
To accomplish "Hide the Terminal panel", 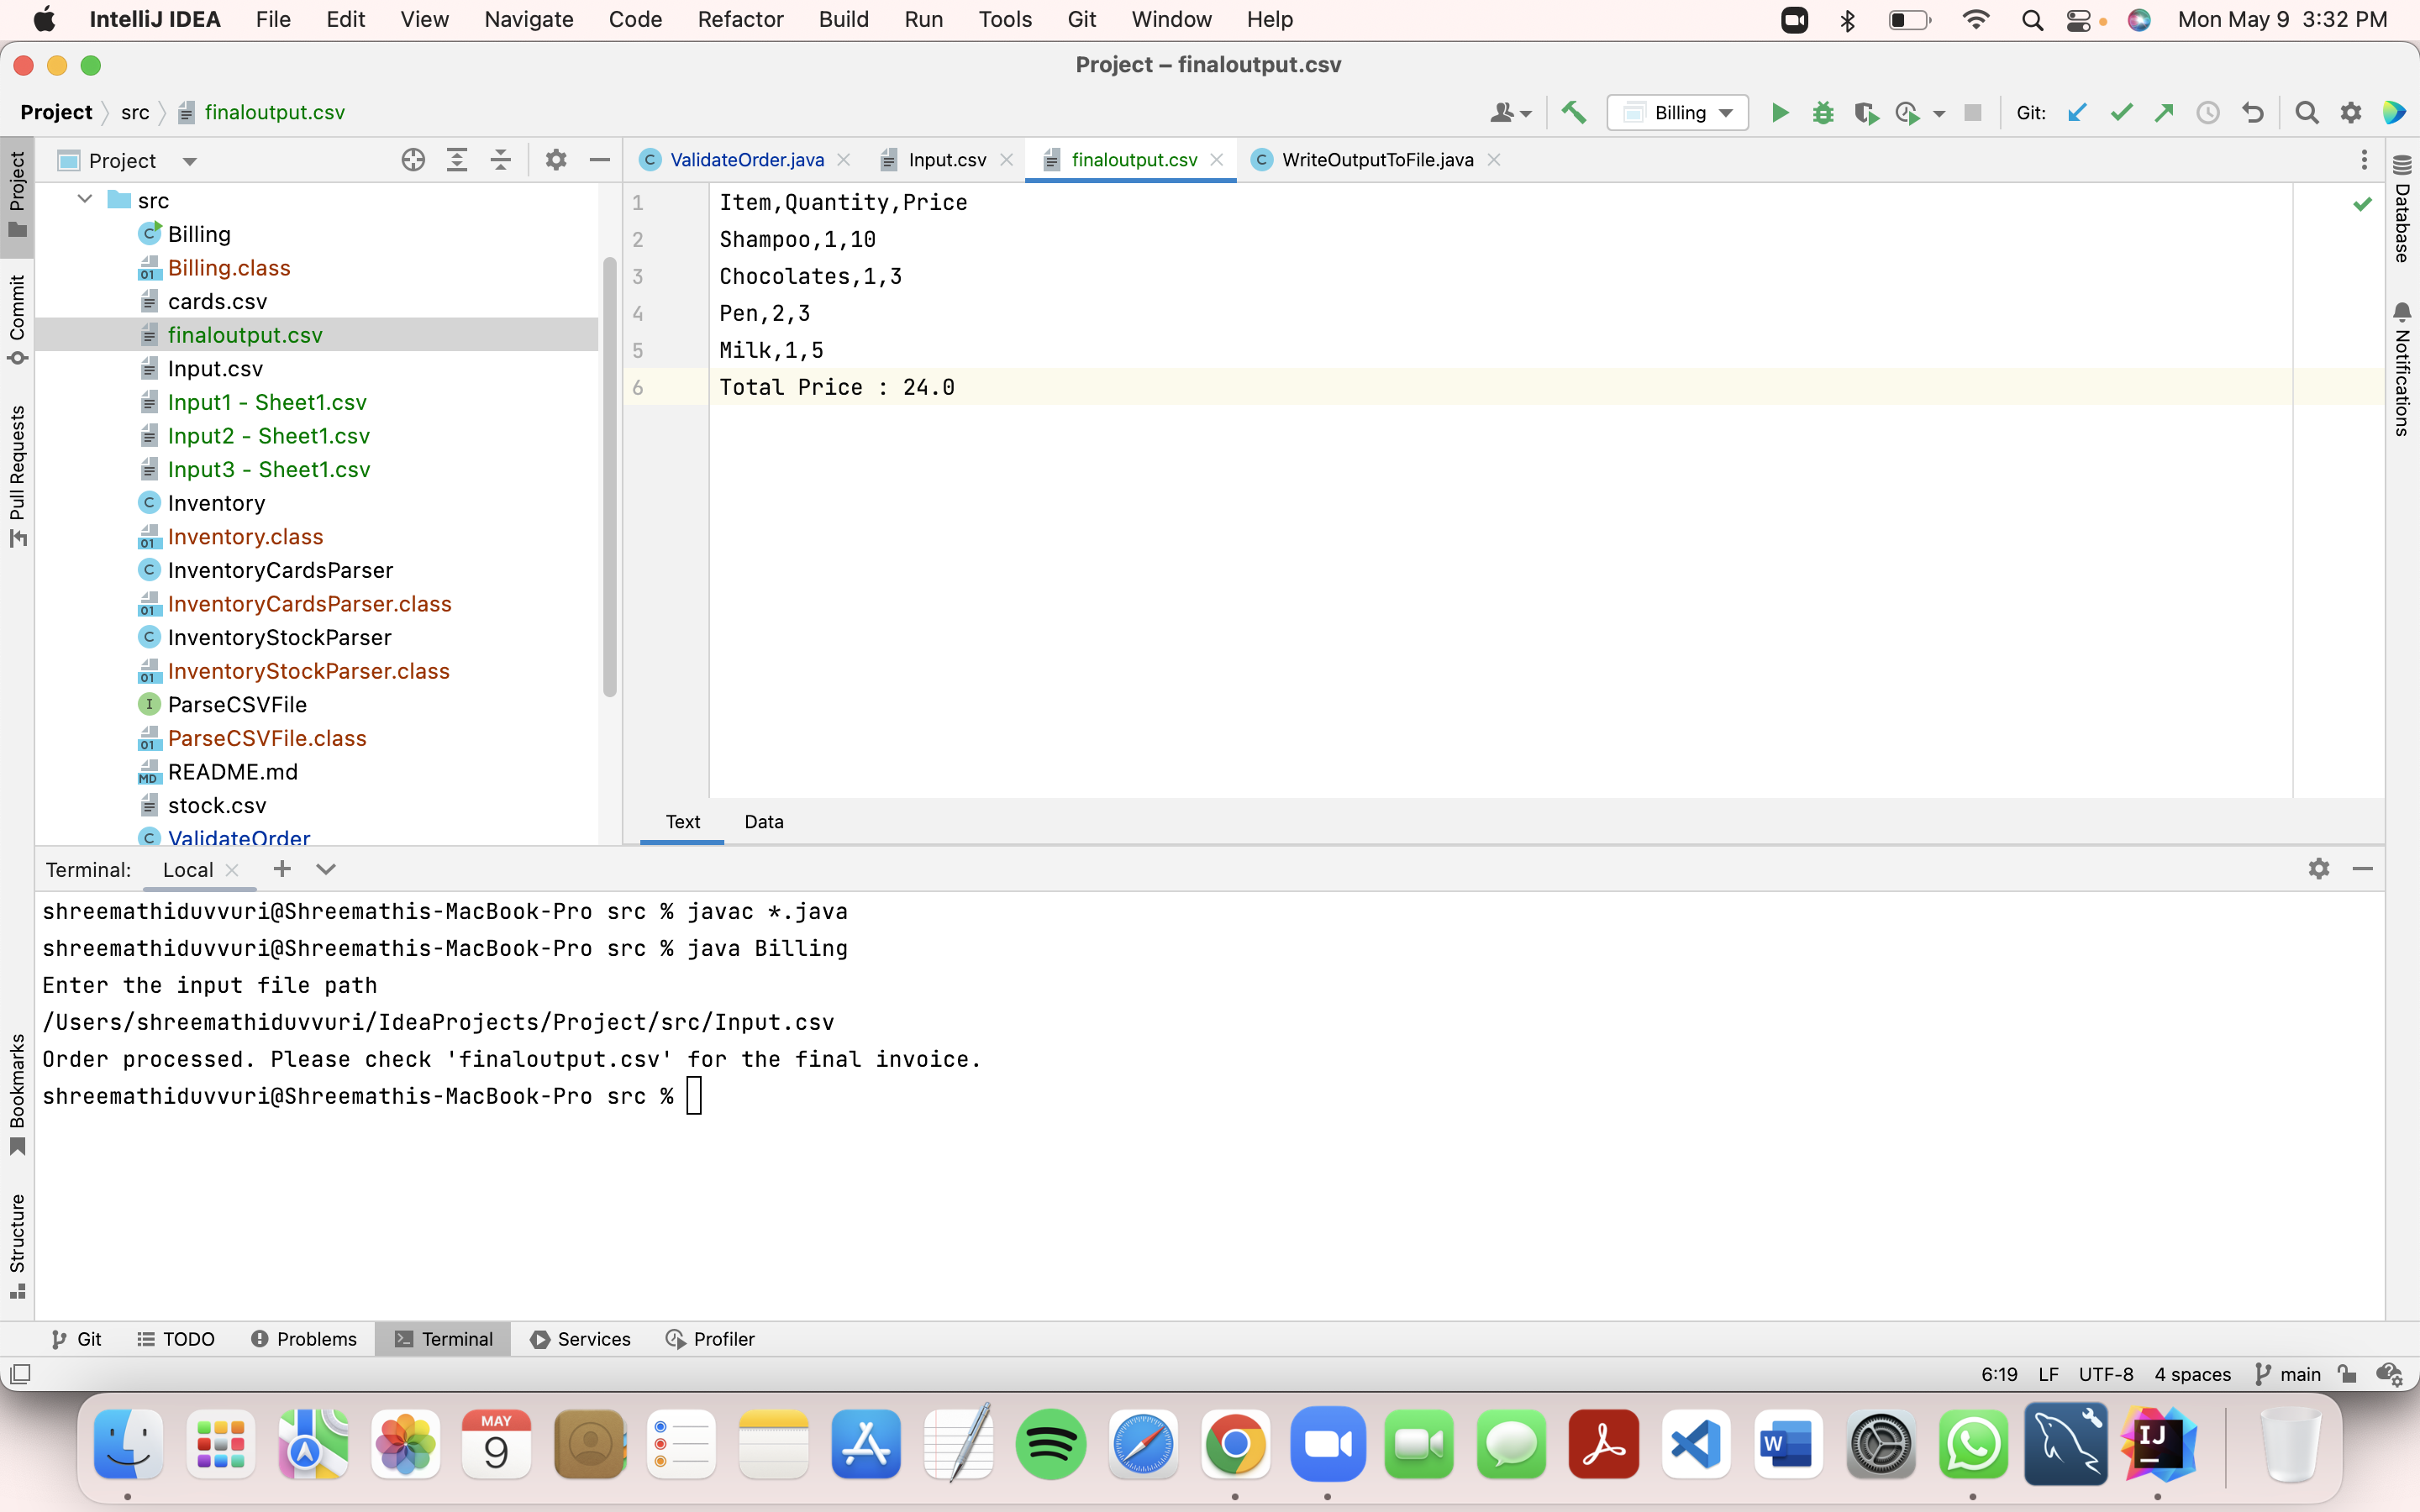I will tap(2363, 869).
